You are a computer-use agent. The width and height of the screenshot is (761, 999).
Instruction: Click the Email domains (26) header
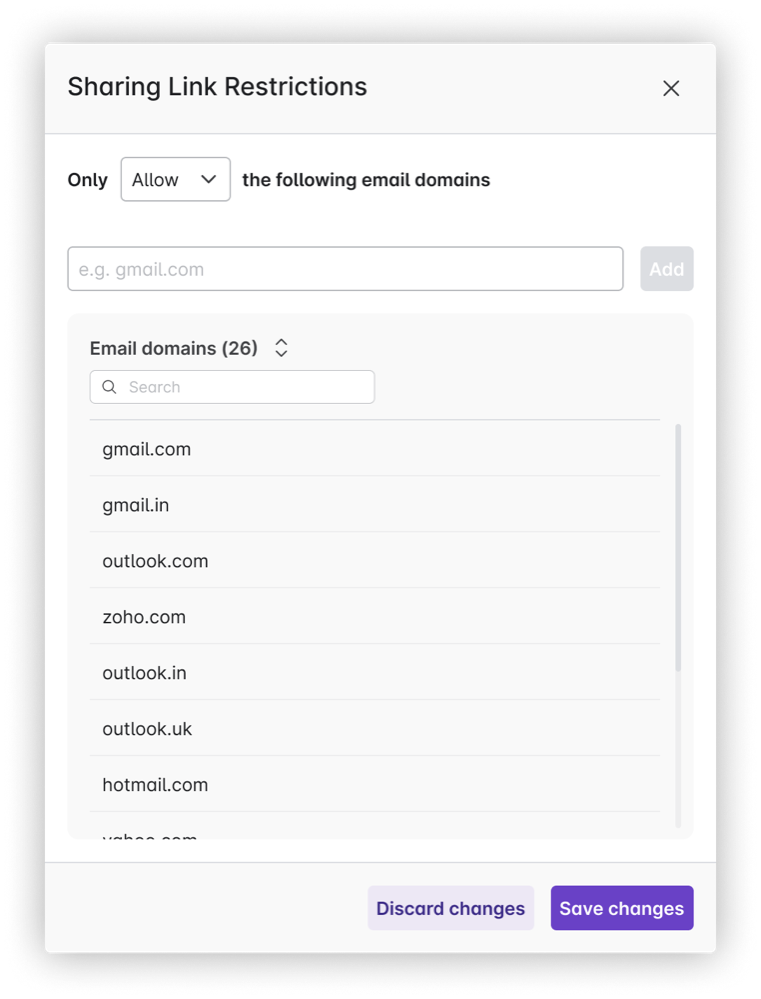pyautogui.click(x=174, y=348)
